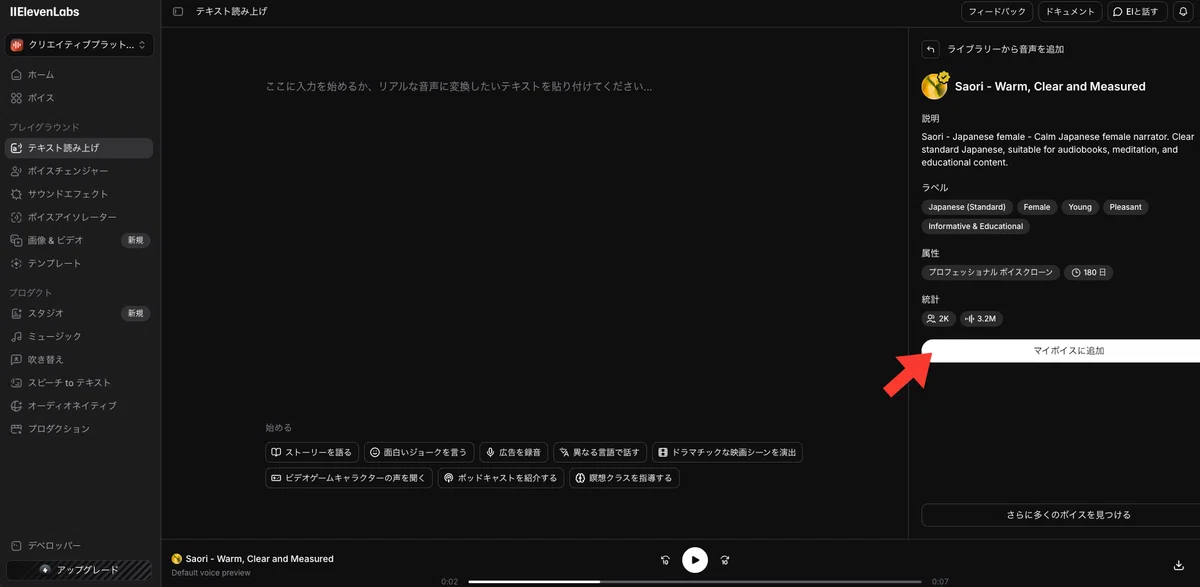Click the アップグレード button
Image resolution: width=1200 pixels, height=587 pixels.
(80, 570)
